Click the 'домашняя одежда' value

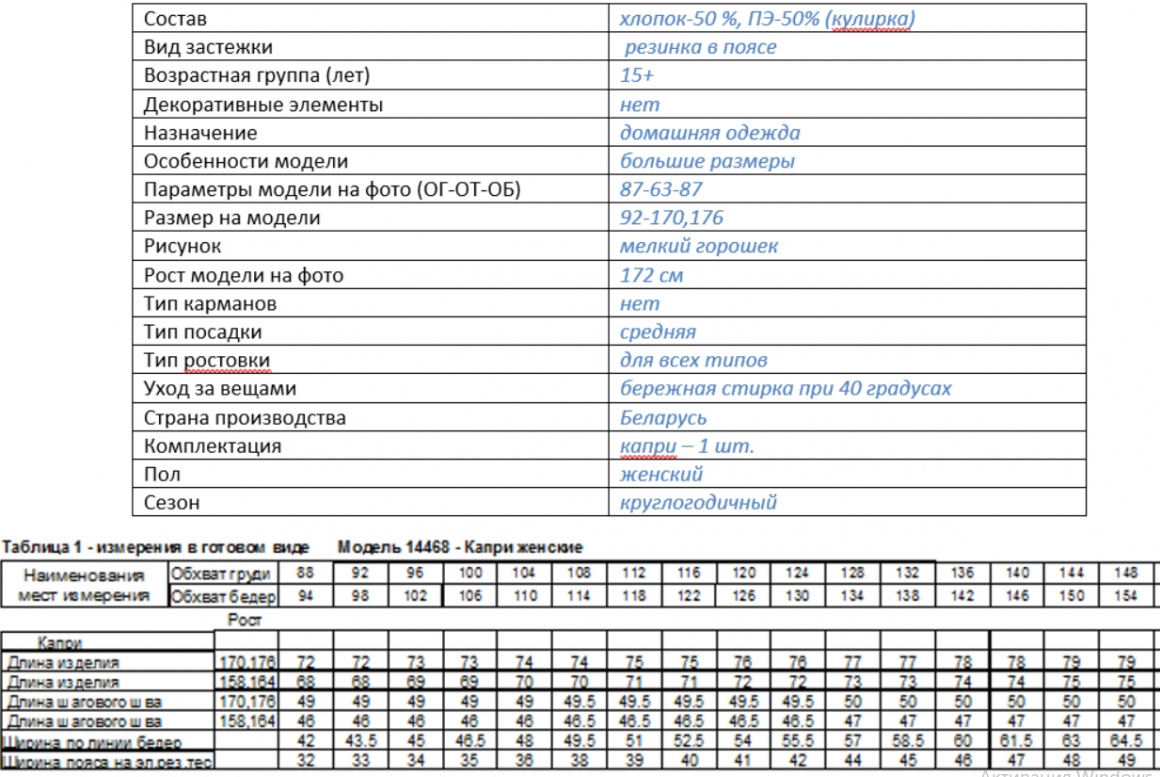coord(709,133)
